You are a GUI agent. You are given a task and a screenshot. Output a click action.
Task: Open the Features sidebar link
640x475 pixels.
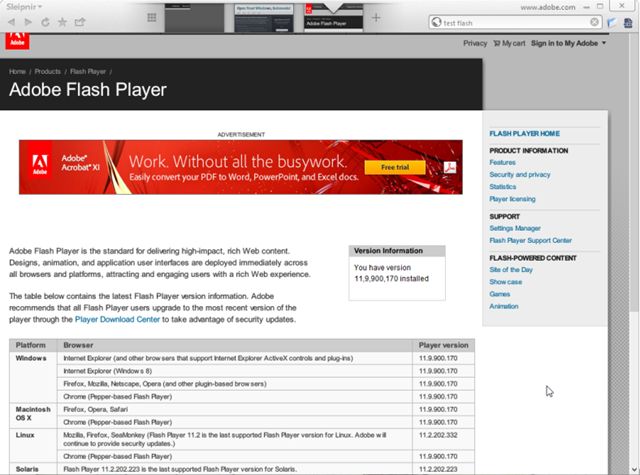(502, 162)
